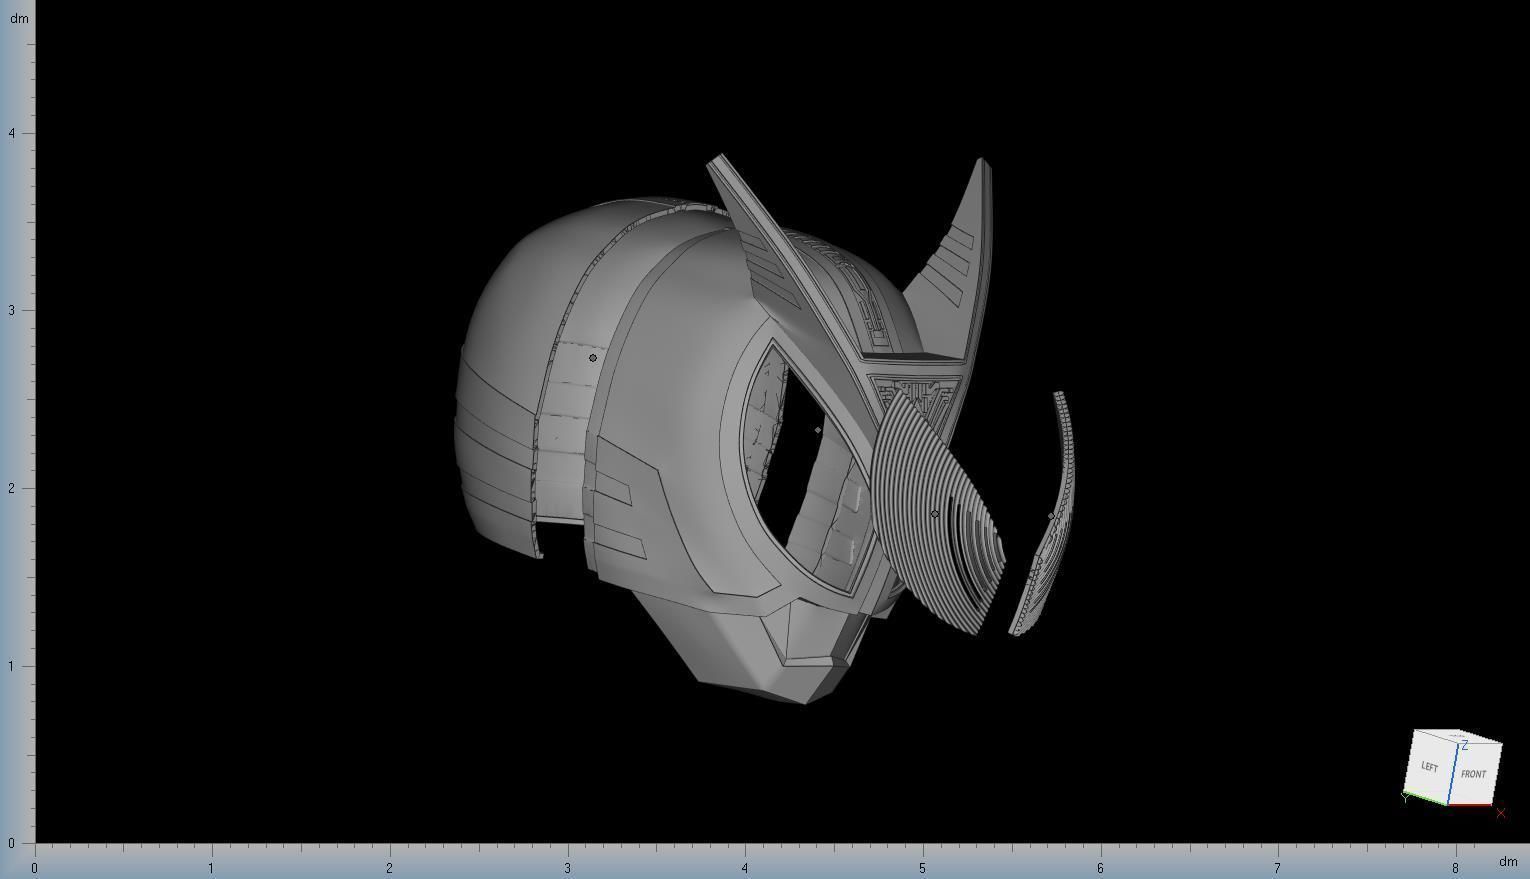This screenshot has width=1530, height=879.
Task: Click the FRONT face of view cube
Action: pyautogui.click(x=1474, y=774)
